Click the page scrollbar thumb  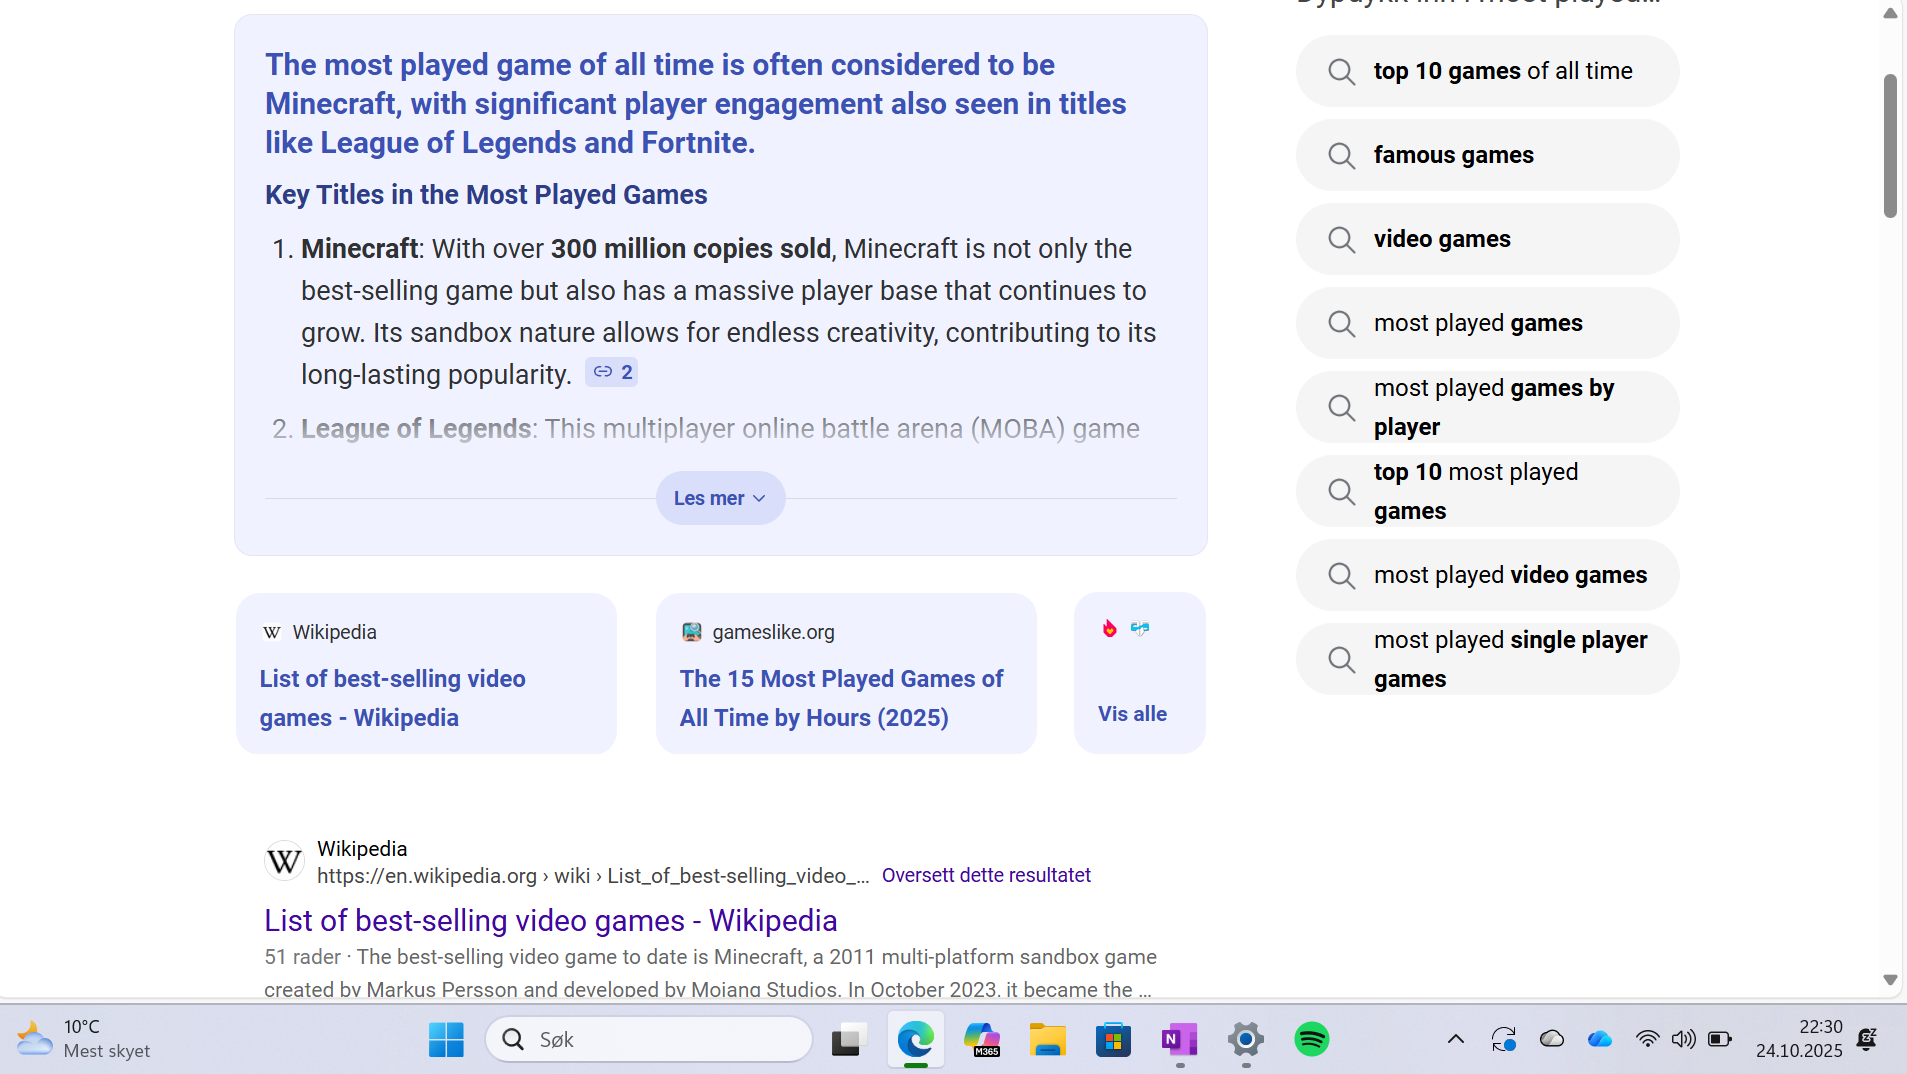1890,145
